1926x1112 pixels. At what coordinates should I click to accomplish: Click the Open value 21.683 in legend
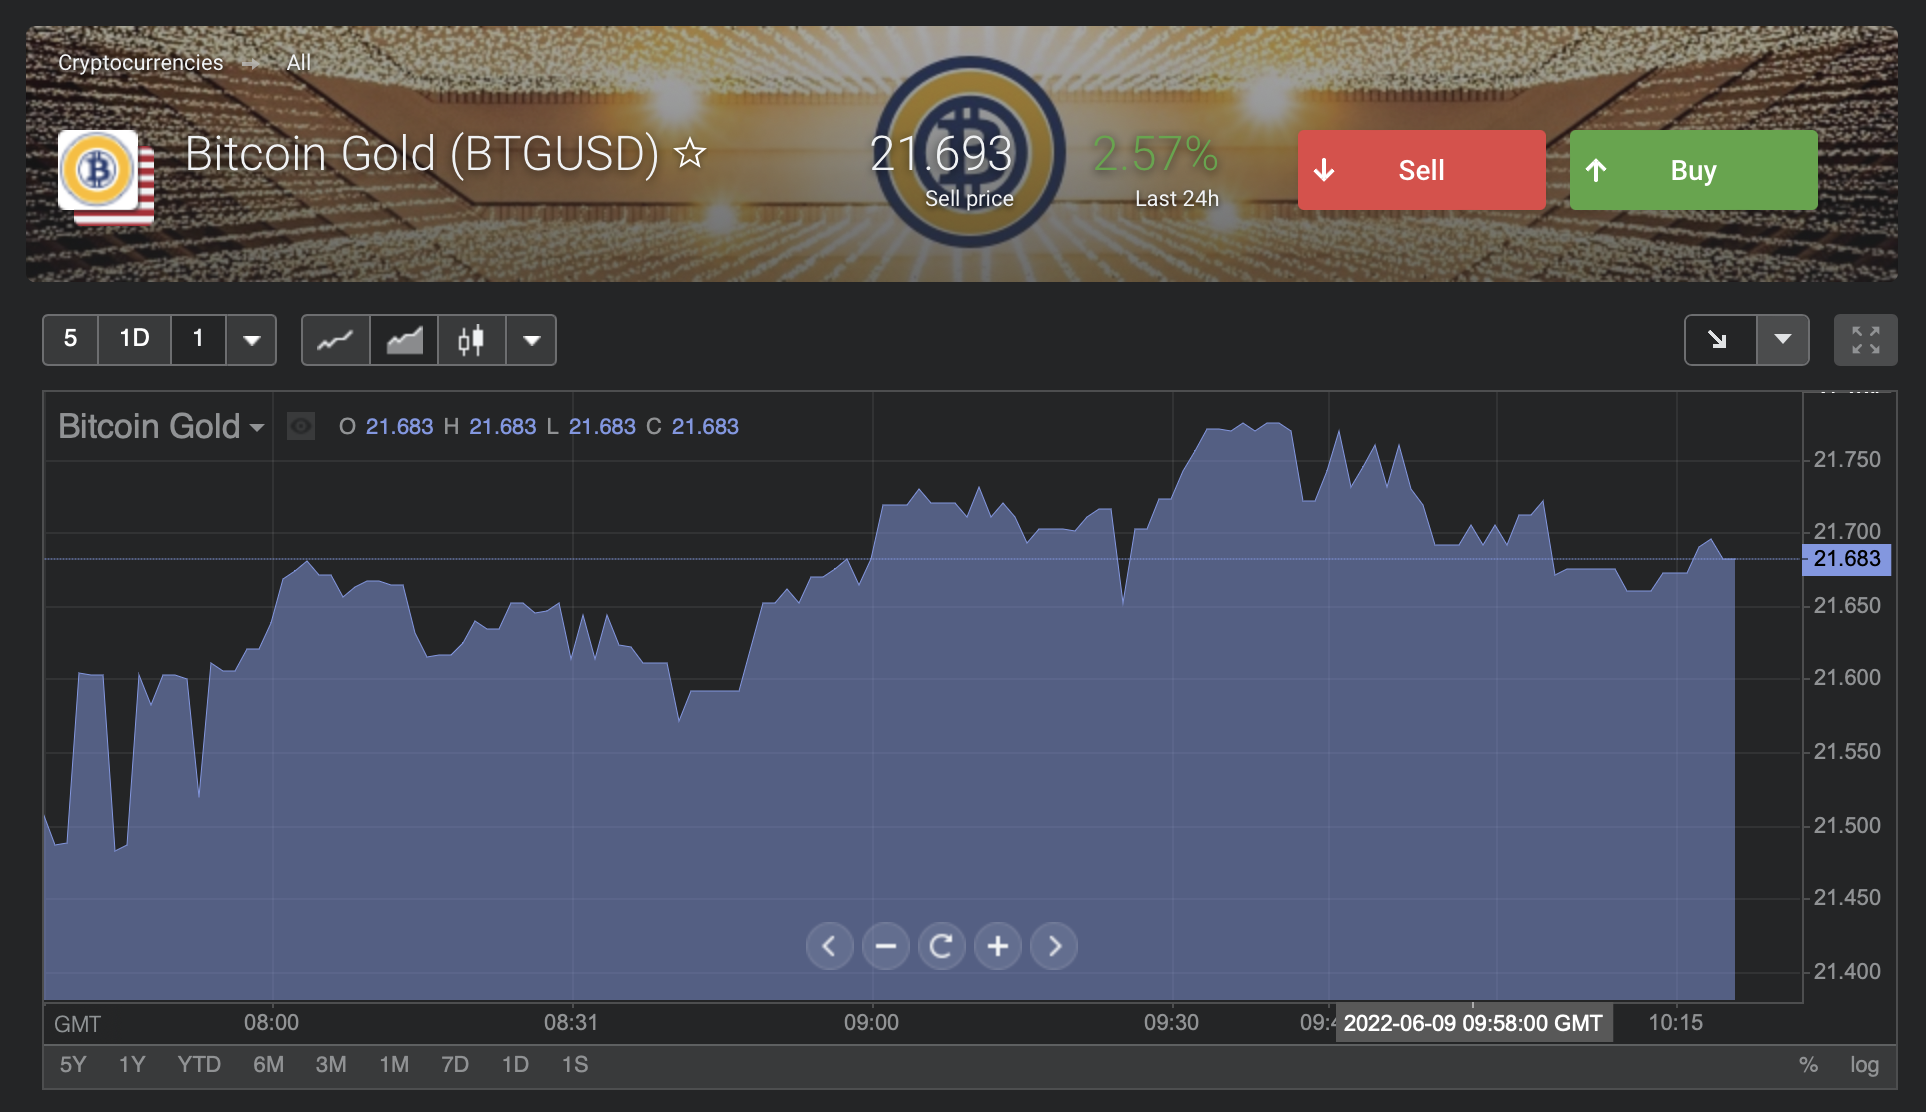pos(399,427)
